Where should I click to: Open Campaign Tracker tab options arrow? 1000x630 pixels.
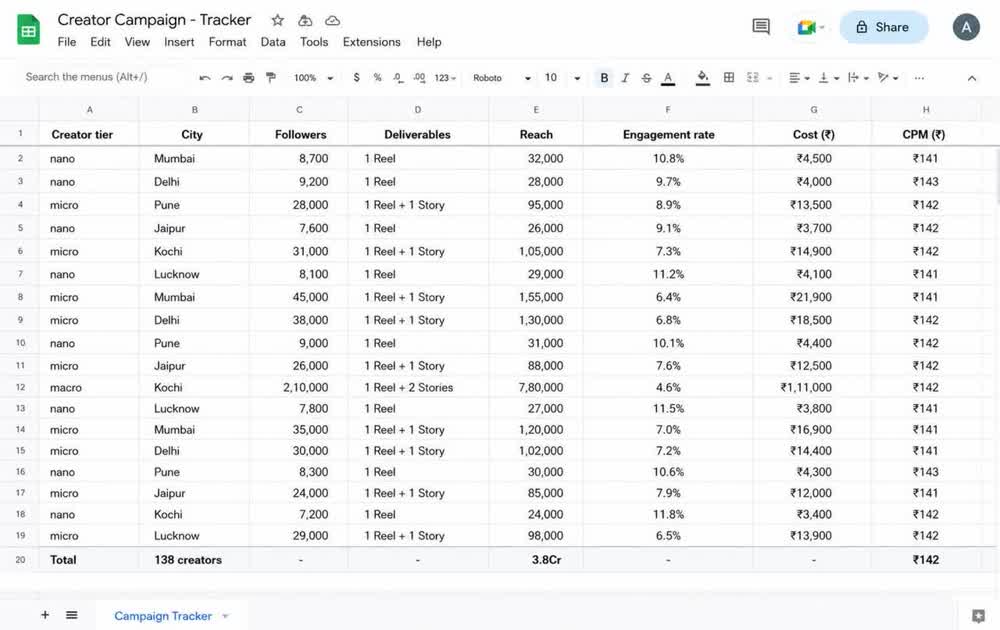225,616
